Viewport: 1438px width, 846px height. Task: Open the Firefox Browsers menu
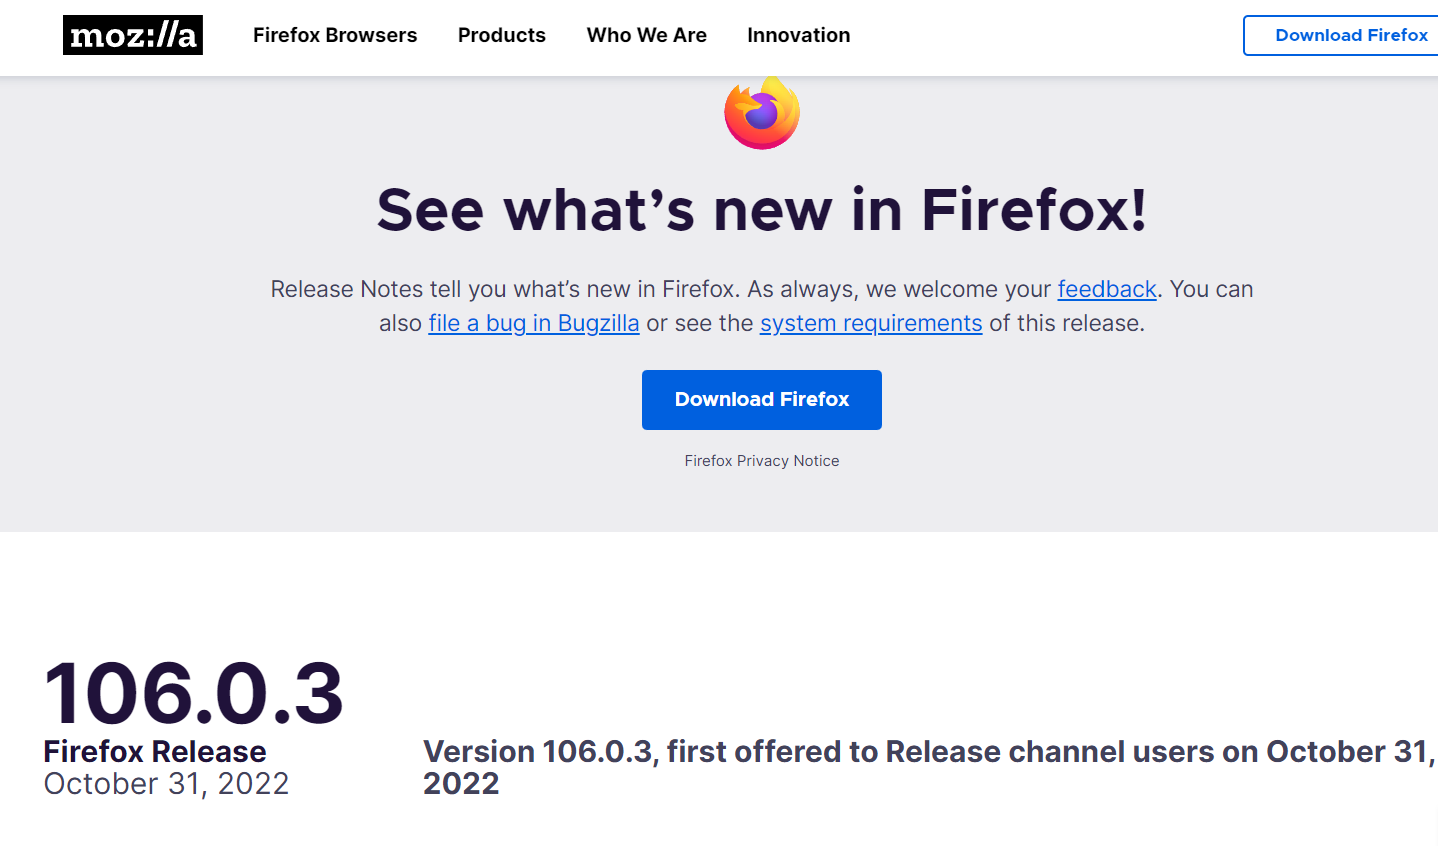click(x=335, y=35)
